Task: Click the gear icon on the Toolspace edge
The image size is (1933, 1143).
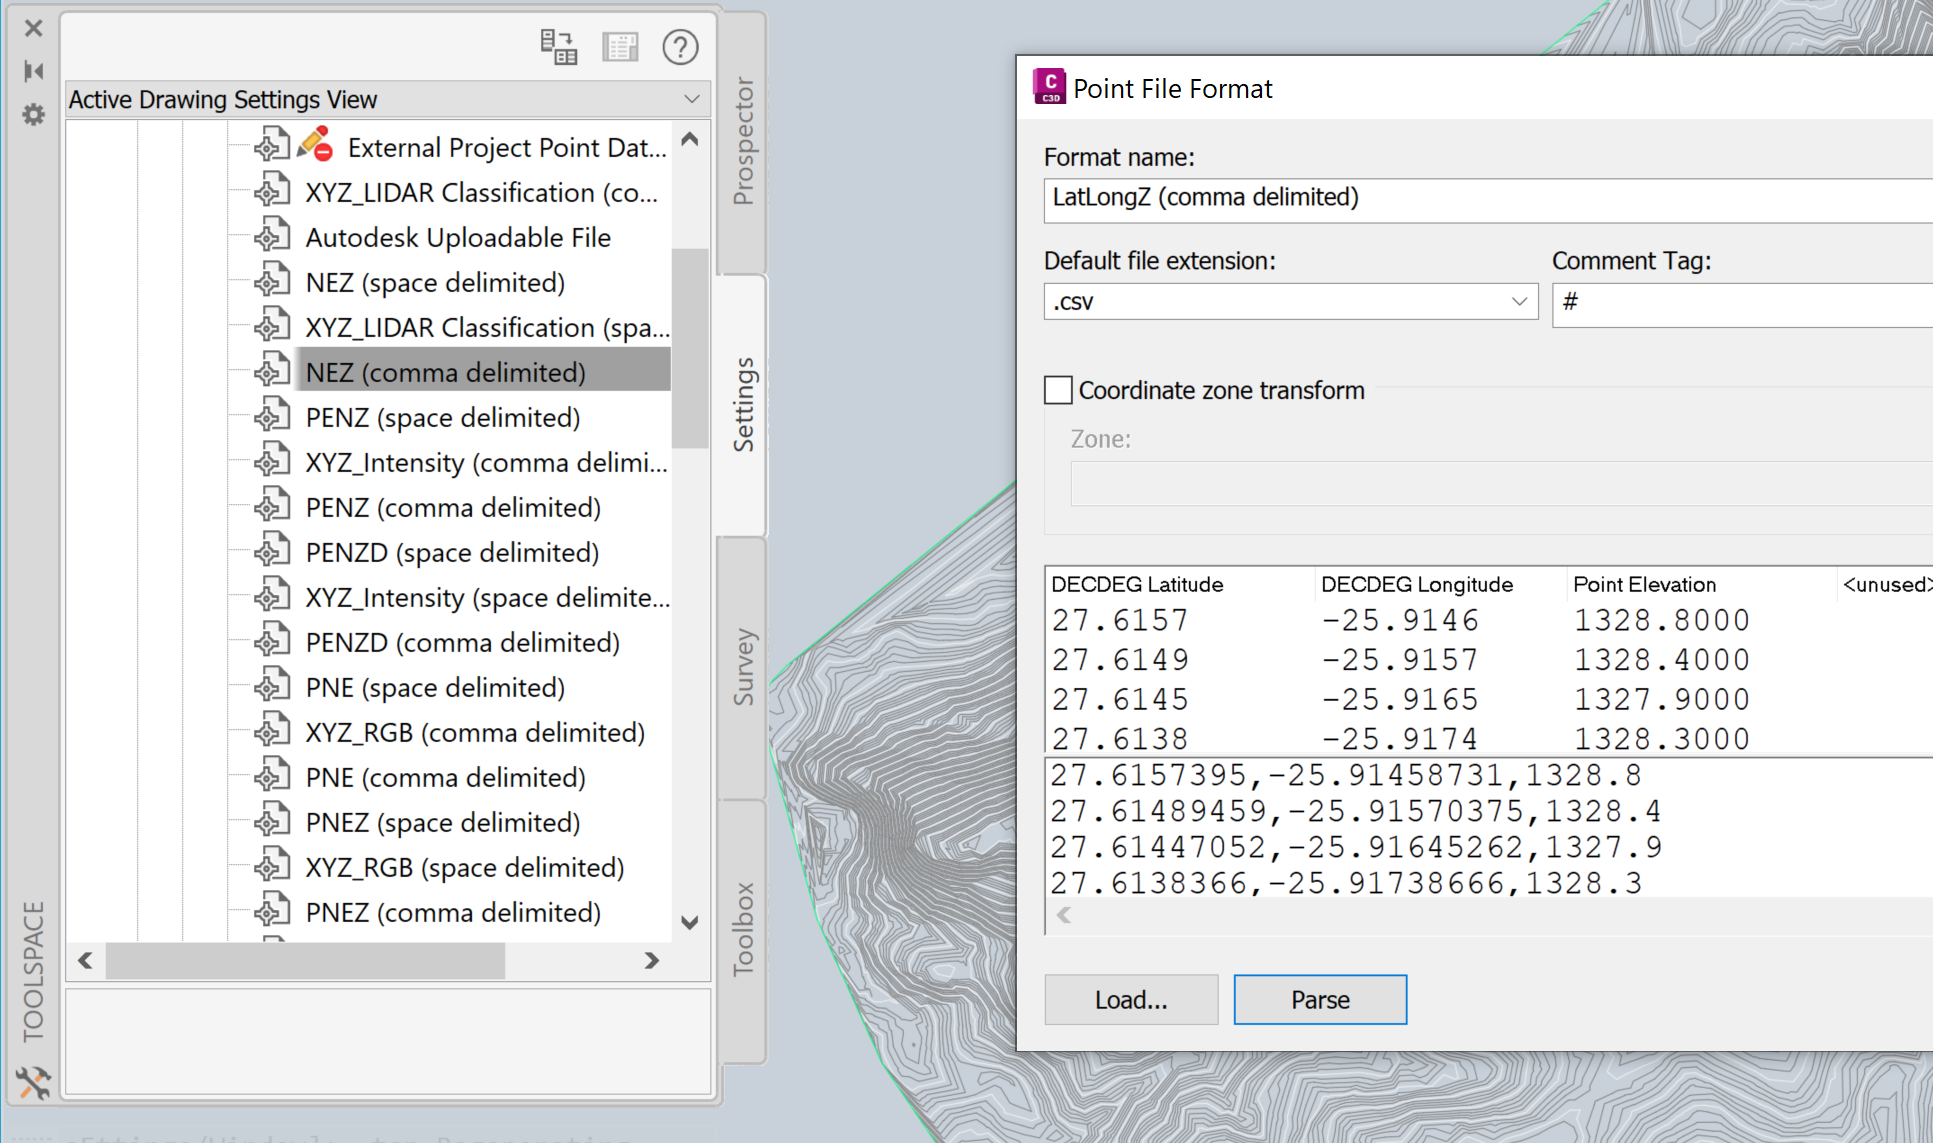Action: (33, 115)
